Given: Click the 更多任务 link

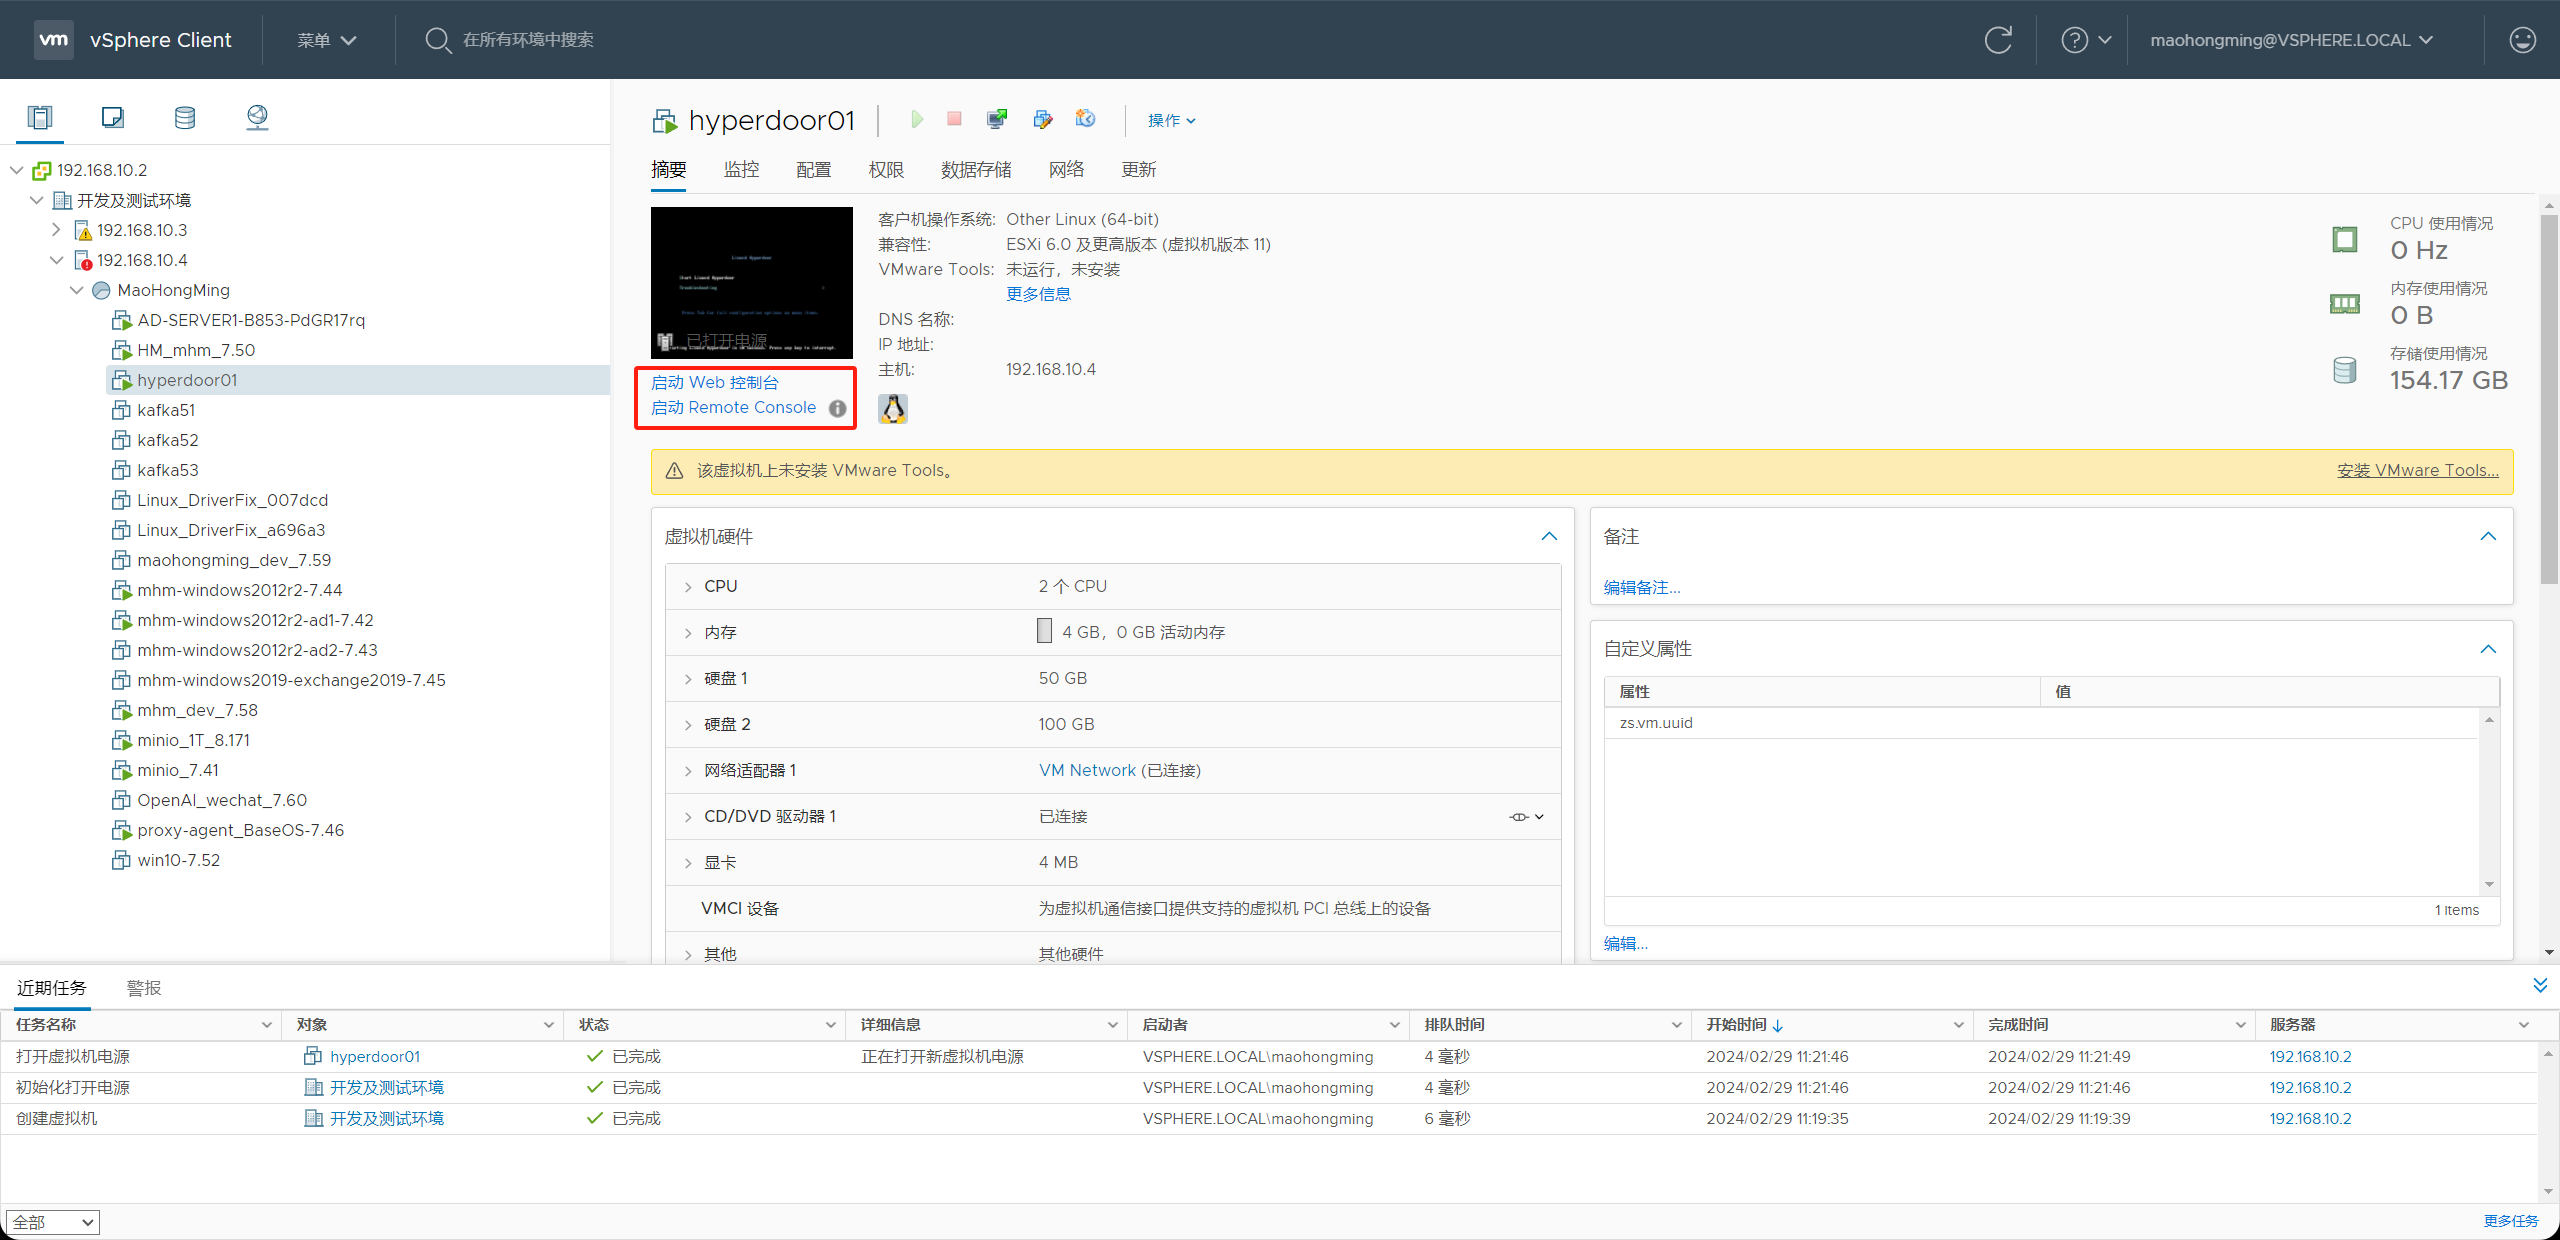Looking at the screenshot, I should [2510, 1221].
